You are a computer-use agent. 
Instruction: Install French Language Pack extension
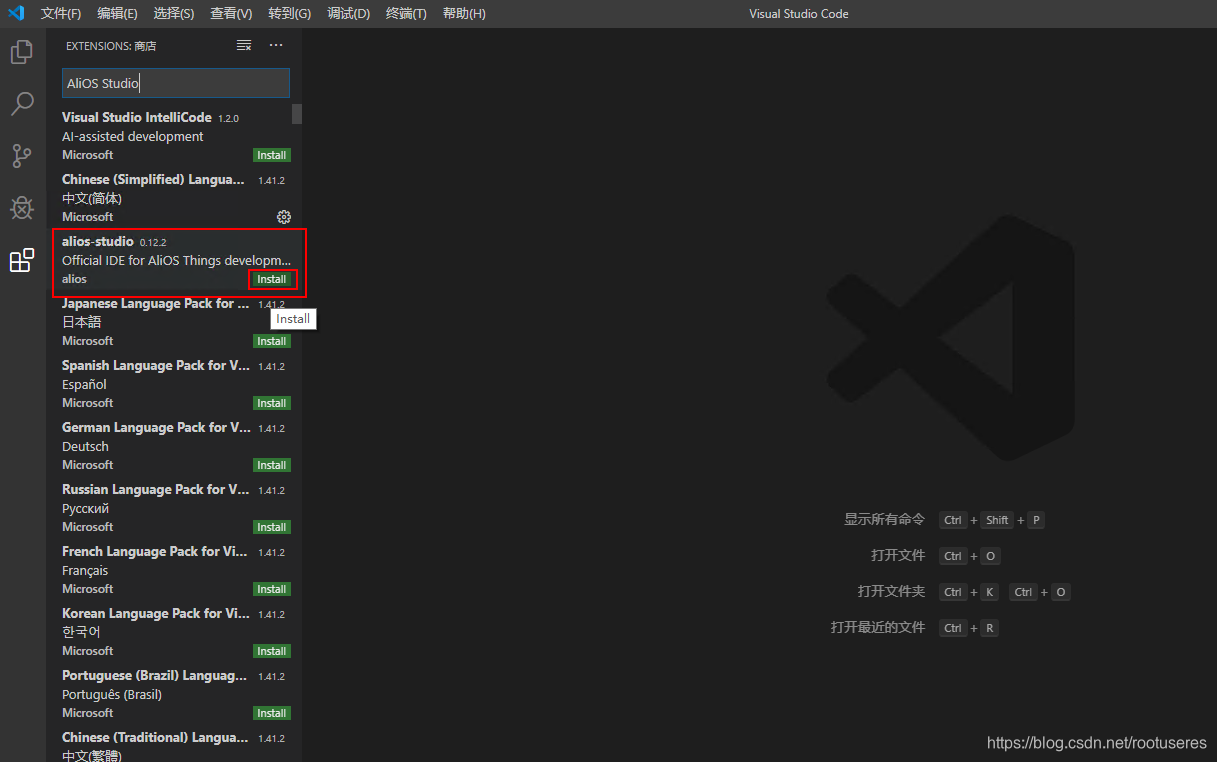(272, 589)
